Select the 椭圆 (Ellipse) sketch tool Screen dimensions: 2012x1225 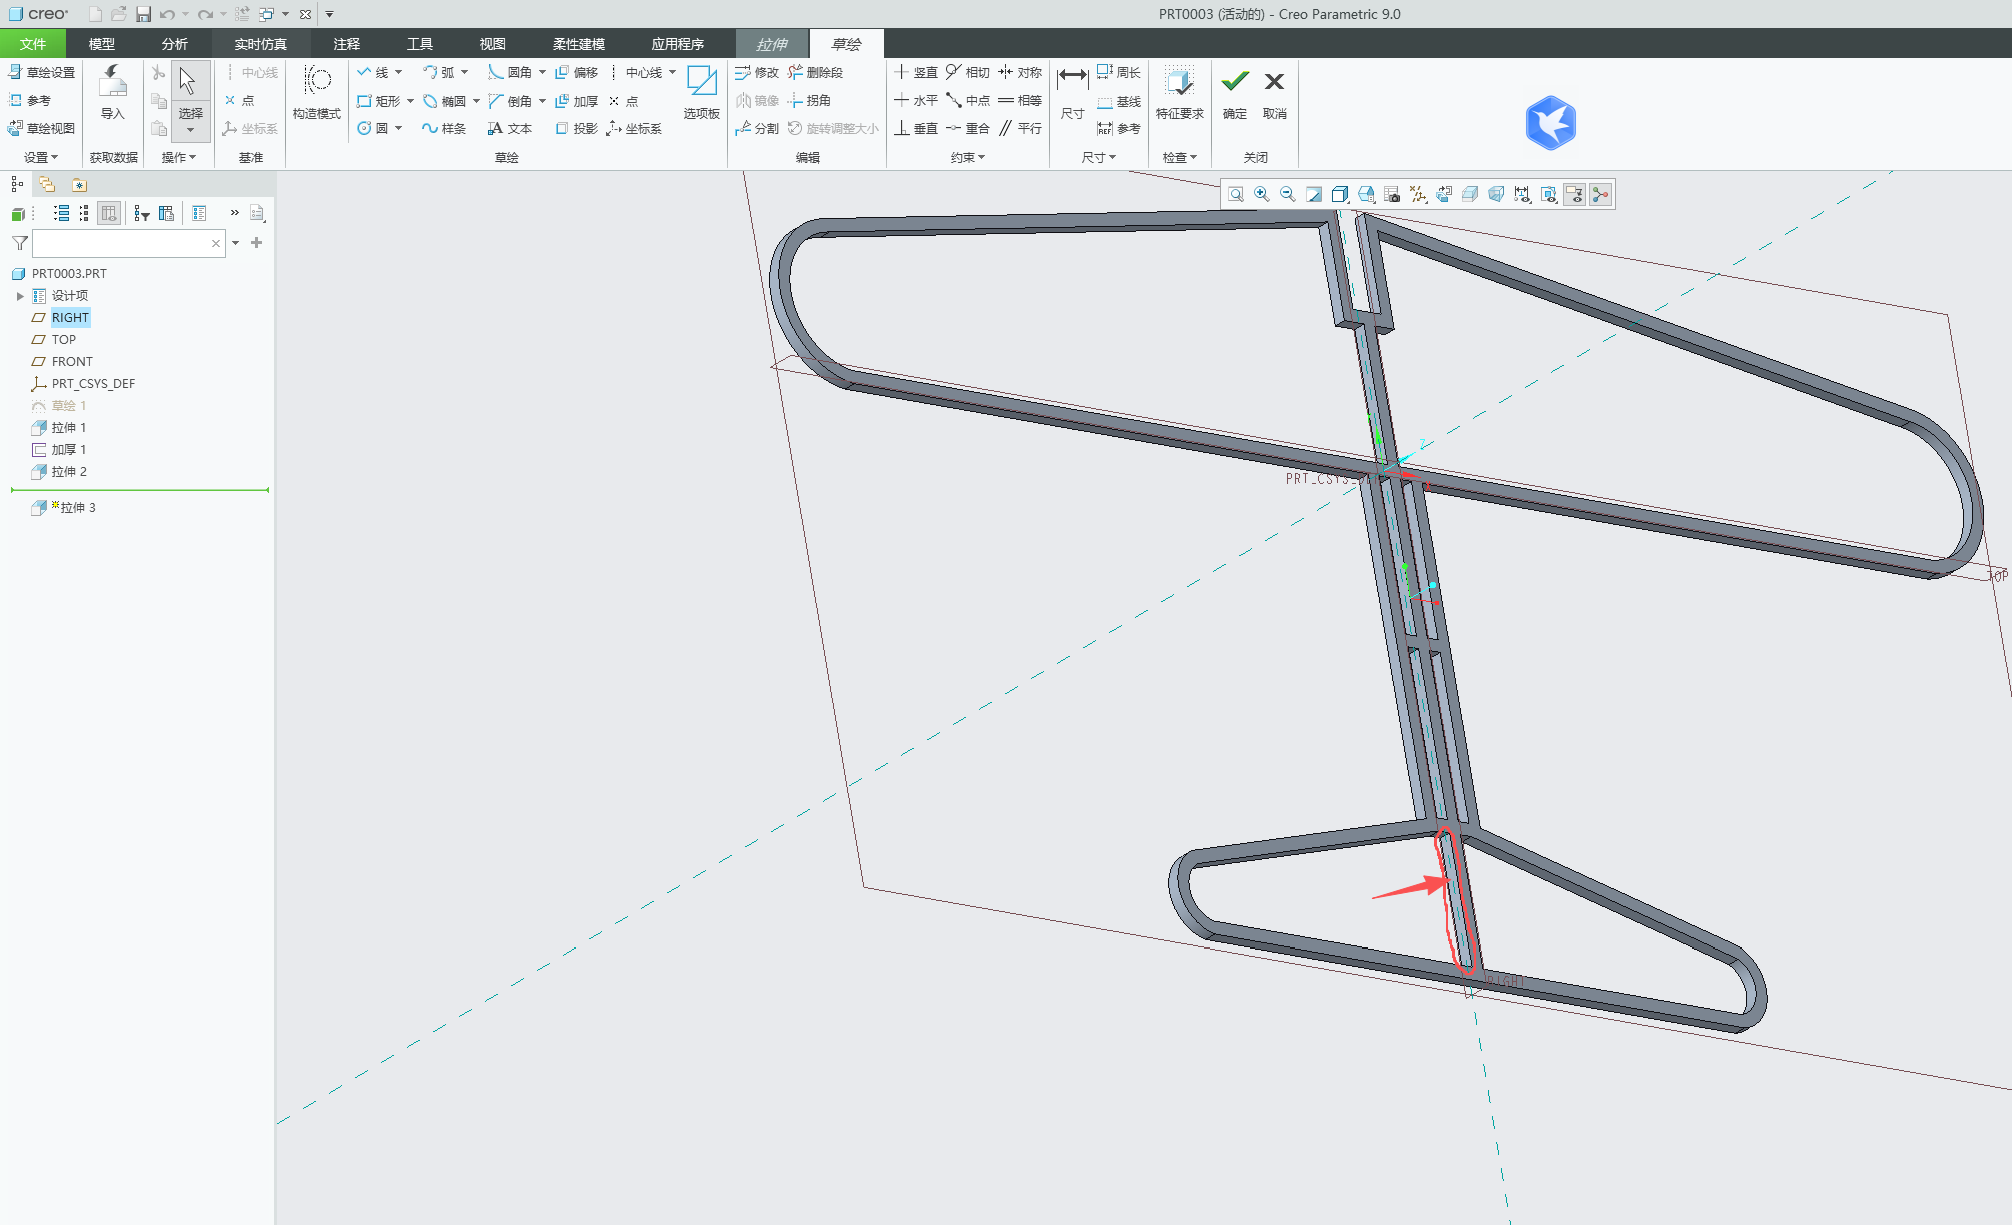tap(445, 101)
